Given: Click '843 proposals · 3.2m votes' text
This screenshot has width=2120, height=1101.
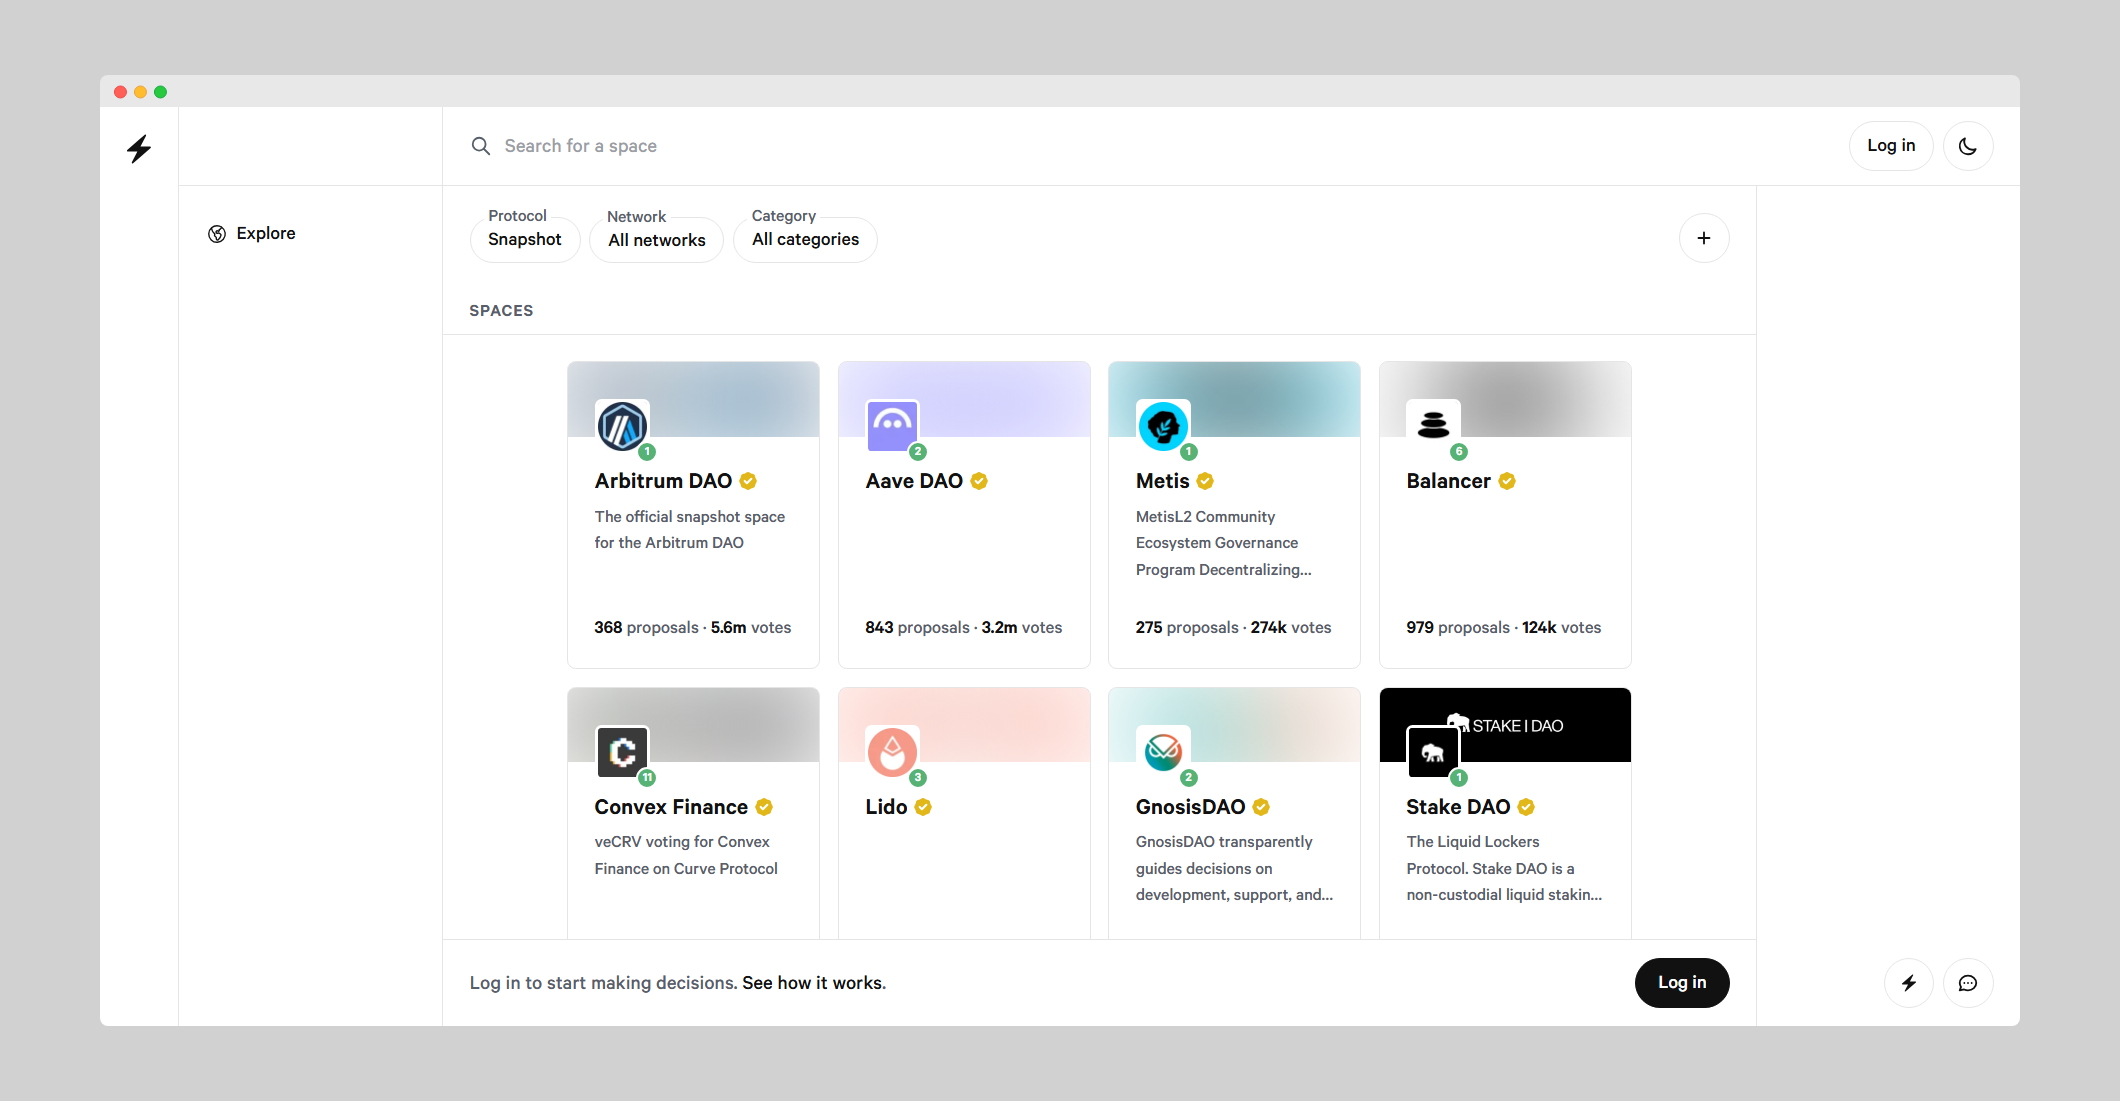Looking at the screenshot, I should (963, 628).
